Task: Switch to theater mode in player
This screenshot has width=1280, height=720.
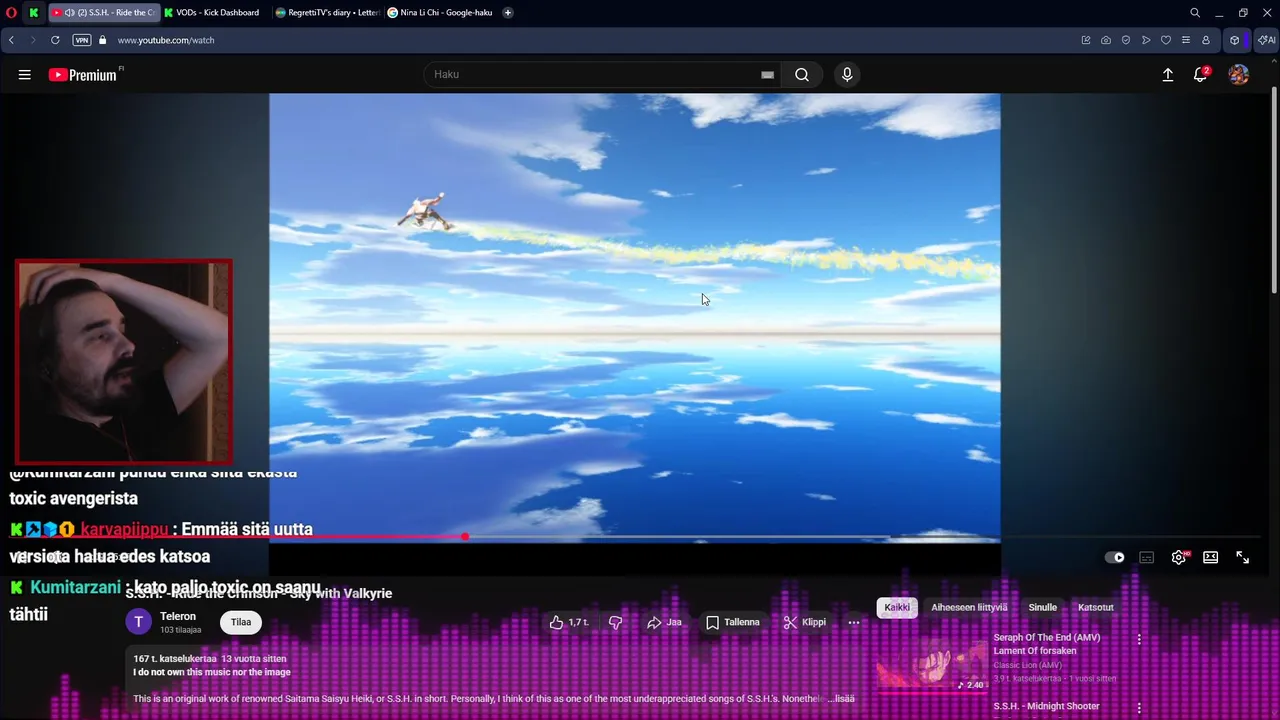Action: [1211, 558]
